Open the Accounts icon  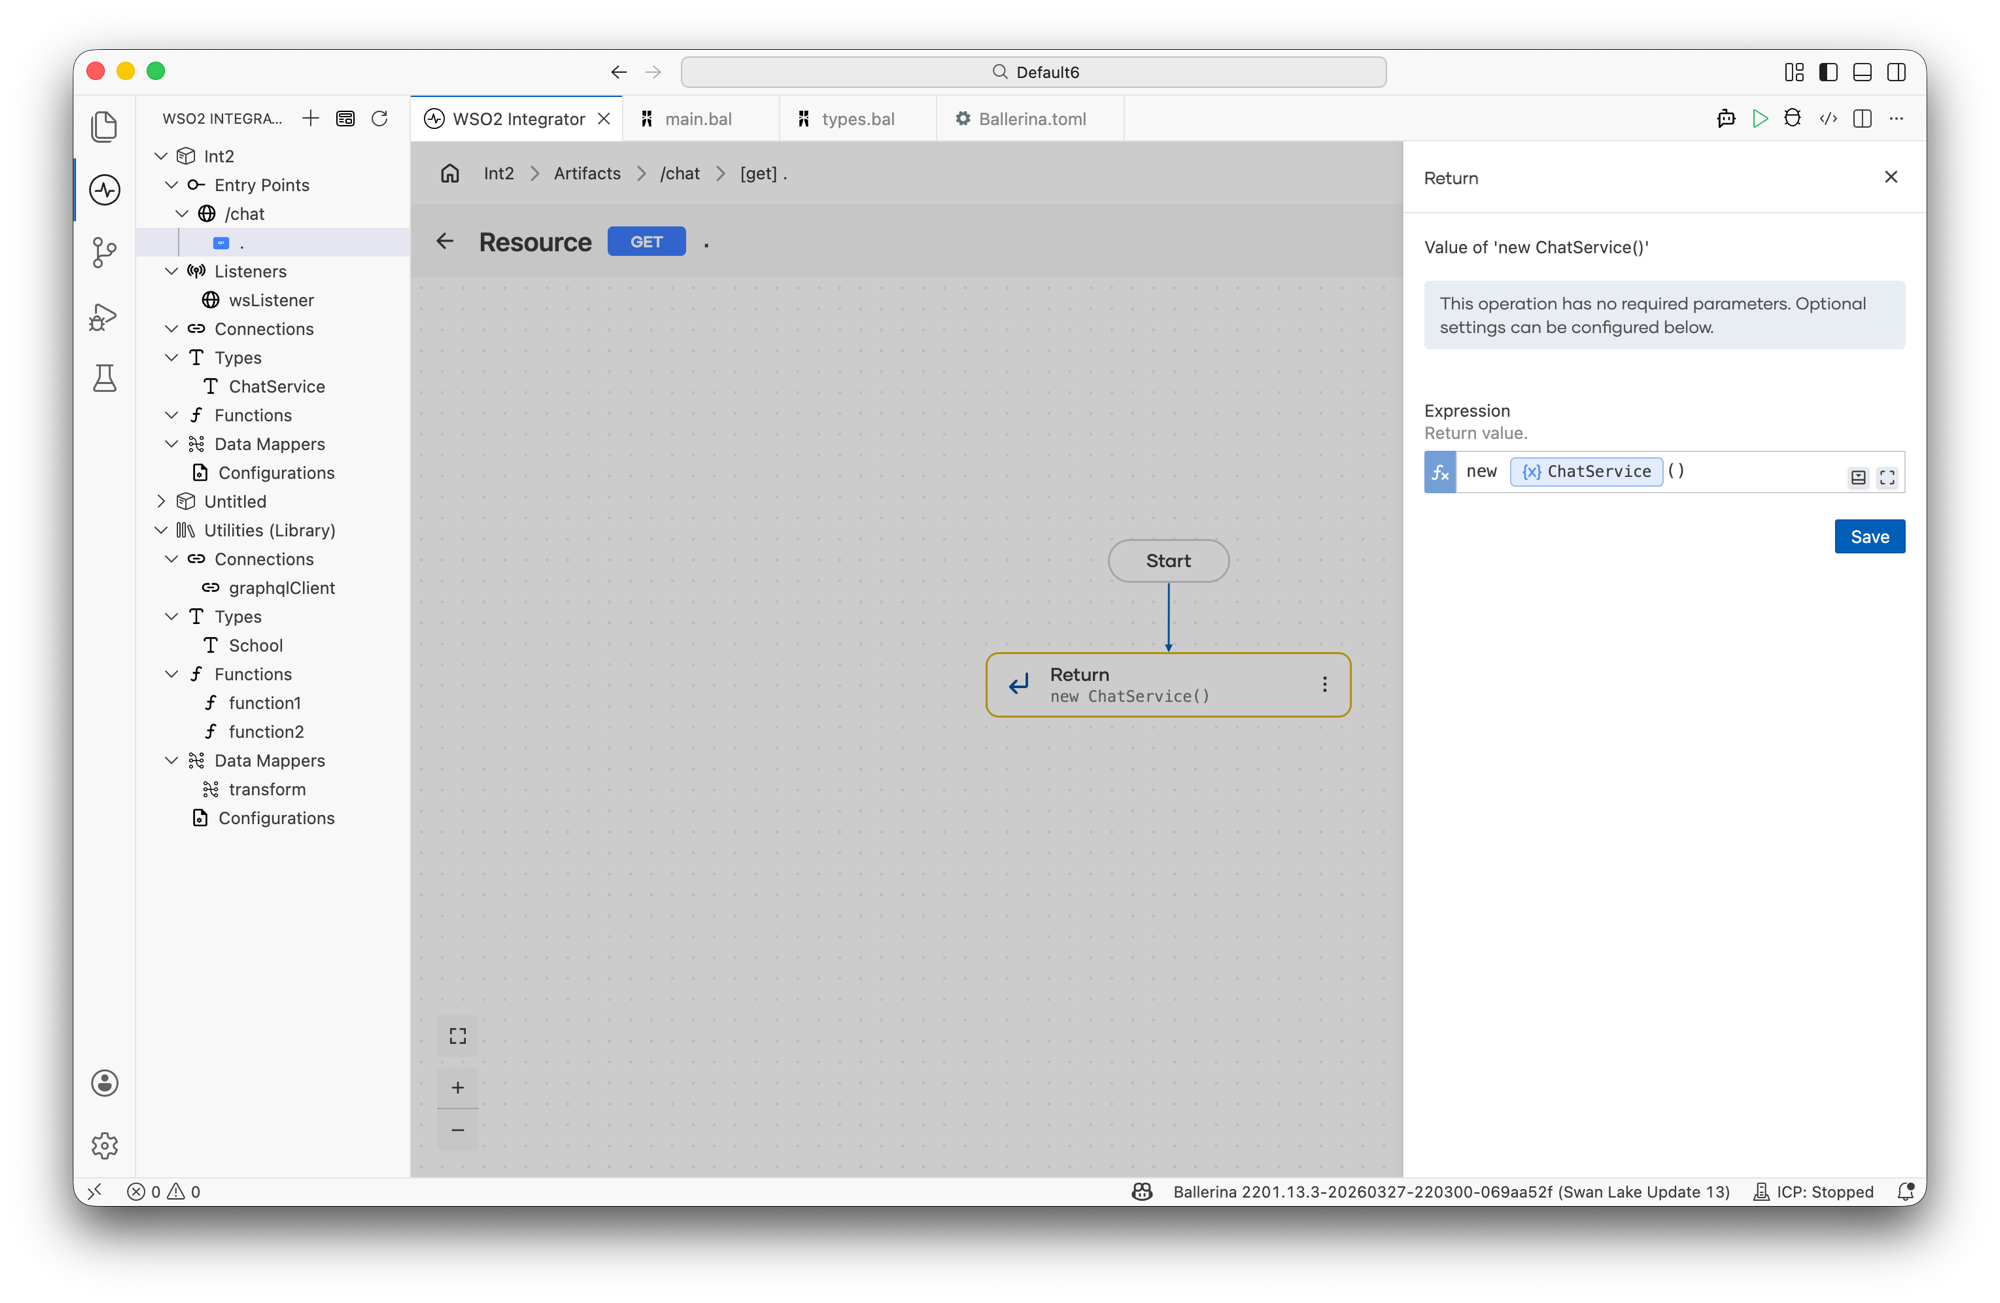coord(105,1083)
